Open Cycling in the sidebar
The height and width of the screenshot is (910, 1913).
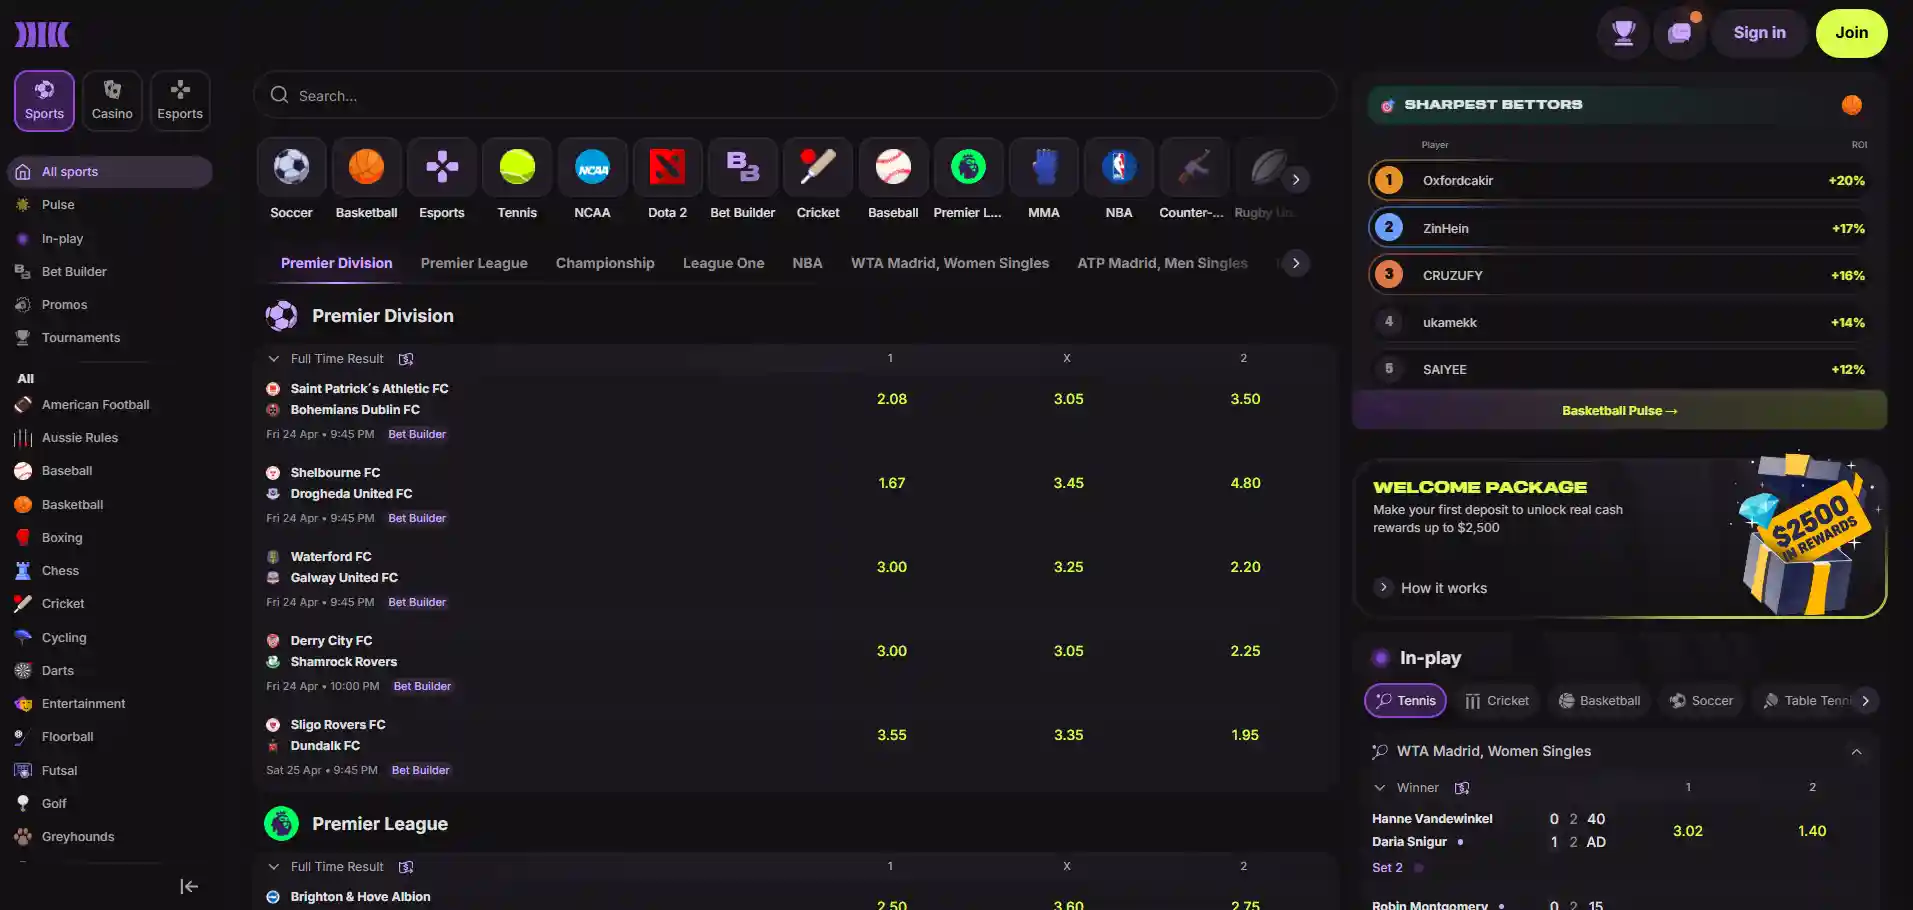click(x=64, y=638)
